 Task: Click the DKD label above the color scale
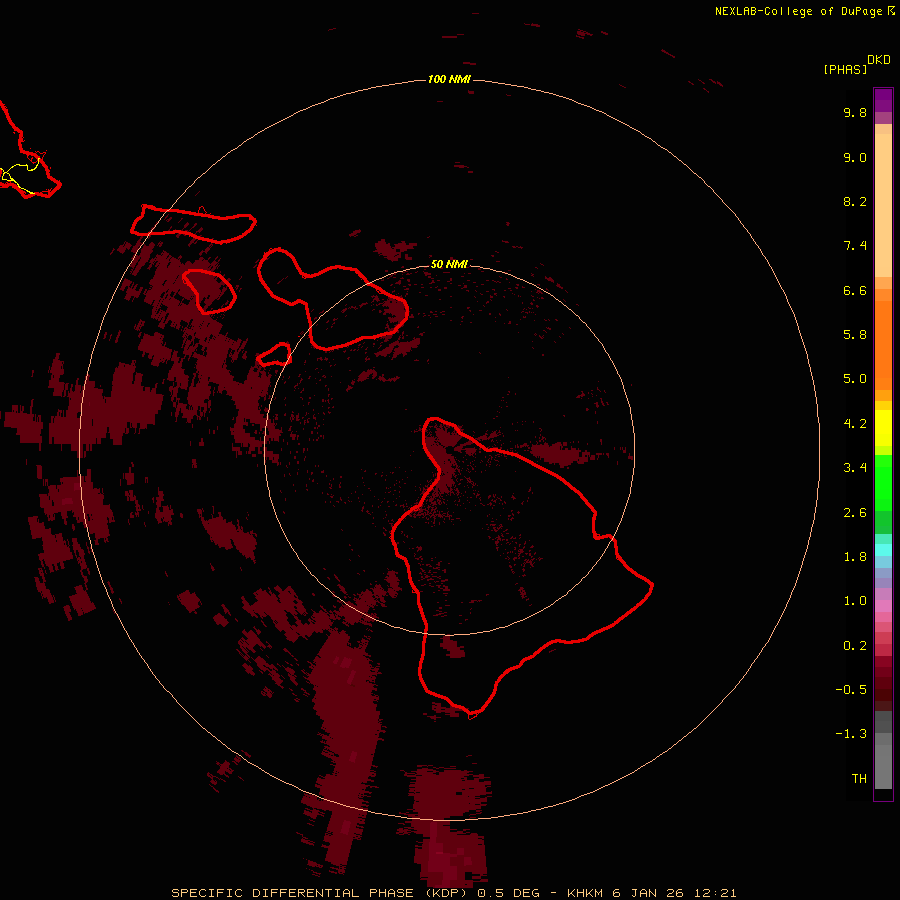(879, 60)
